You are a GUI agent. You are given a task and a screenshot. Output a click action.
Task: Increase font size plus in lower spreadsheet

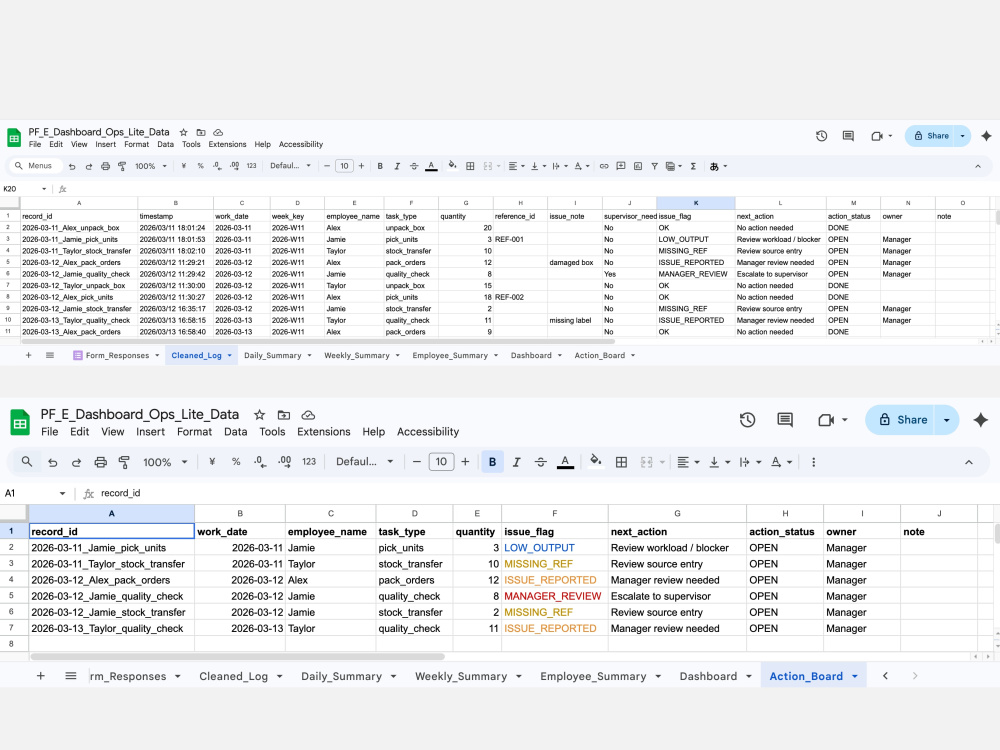click(x=465, y=462)
